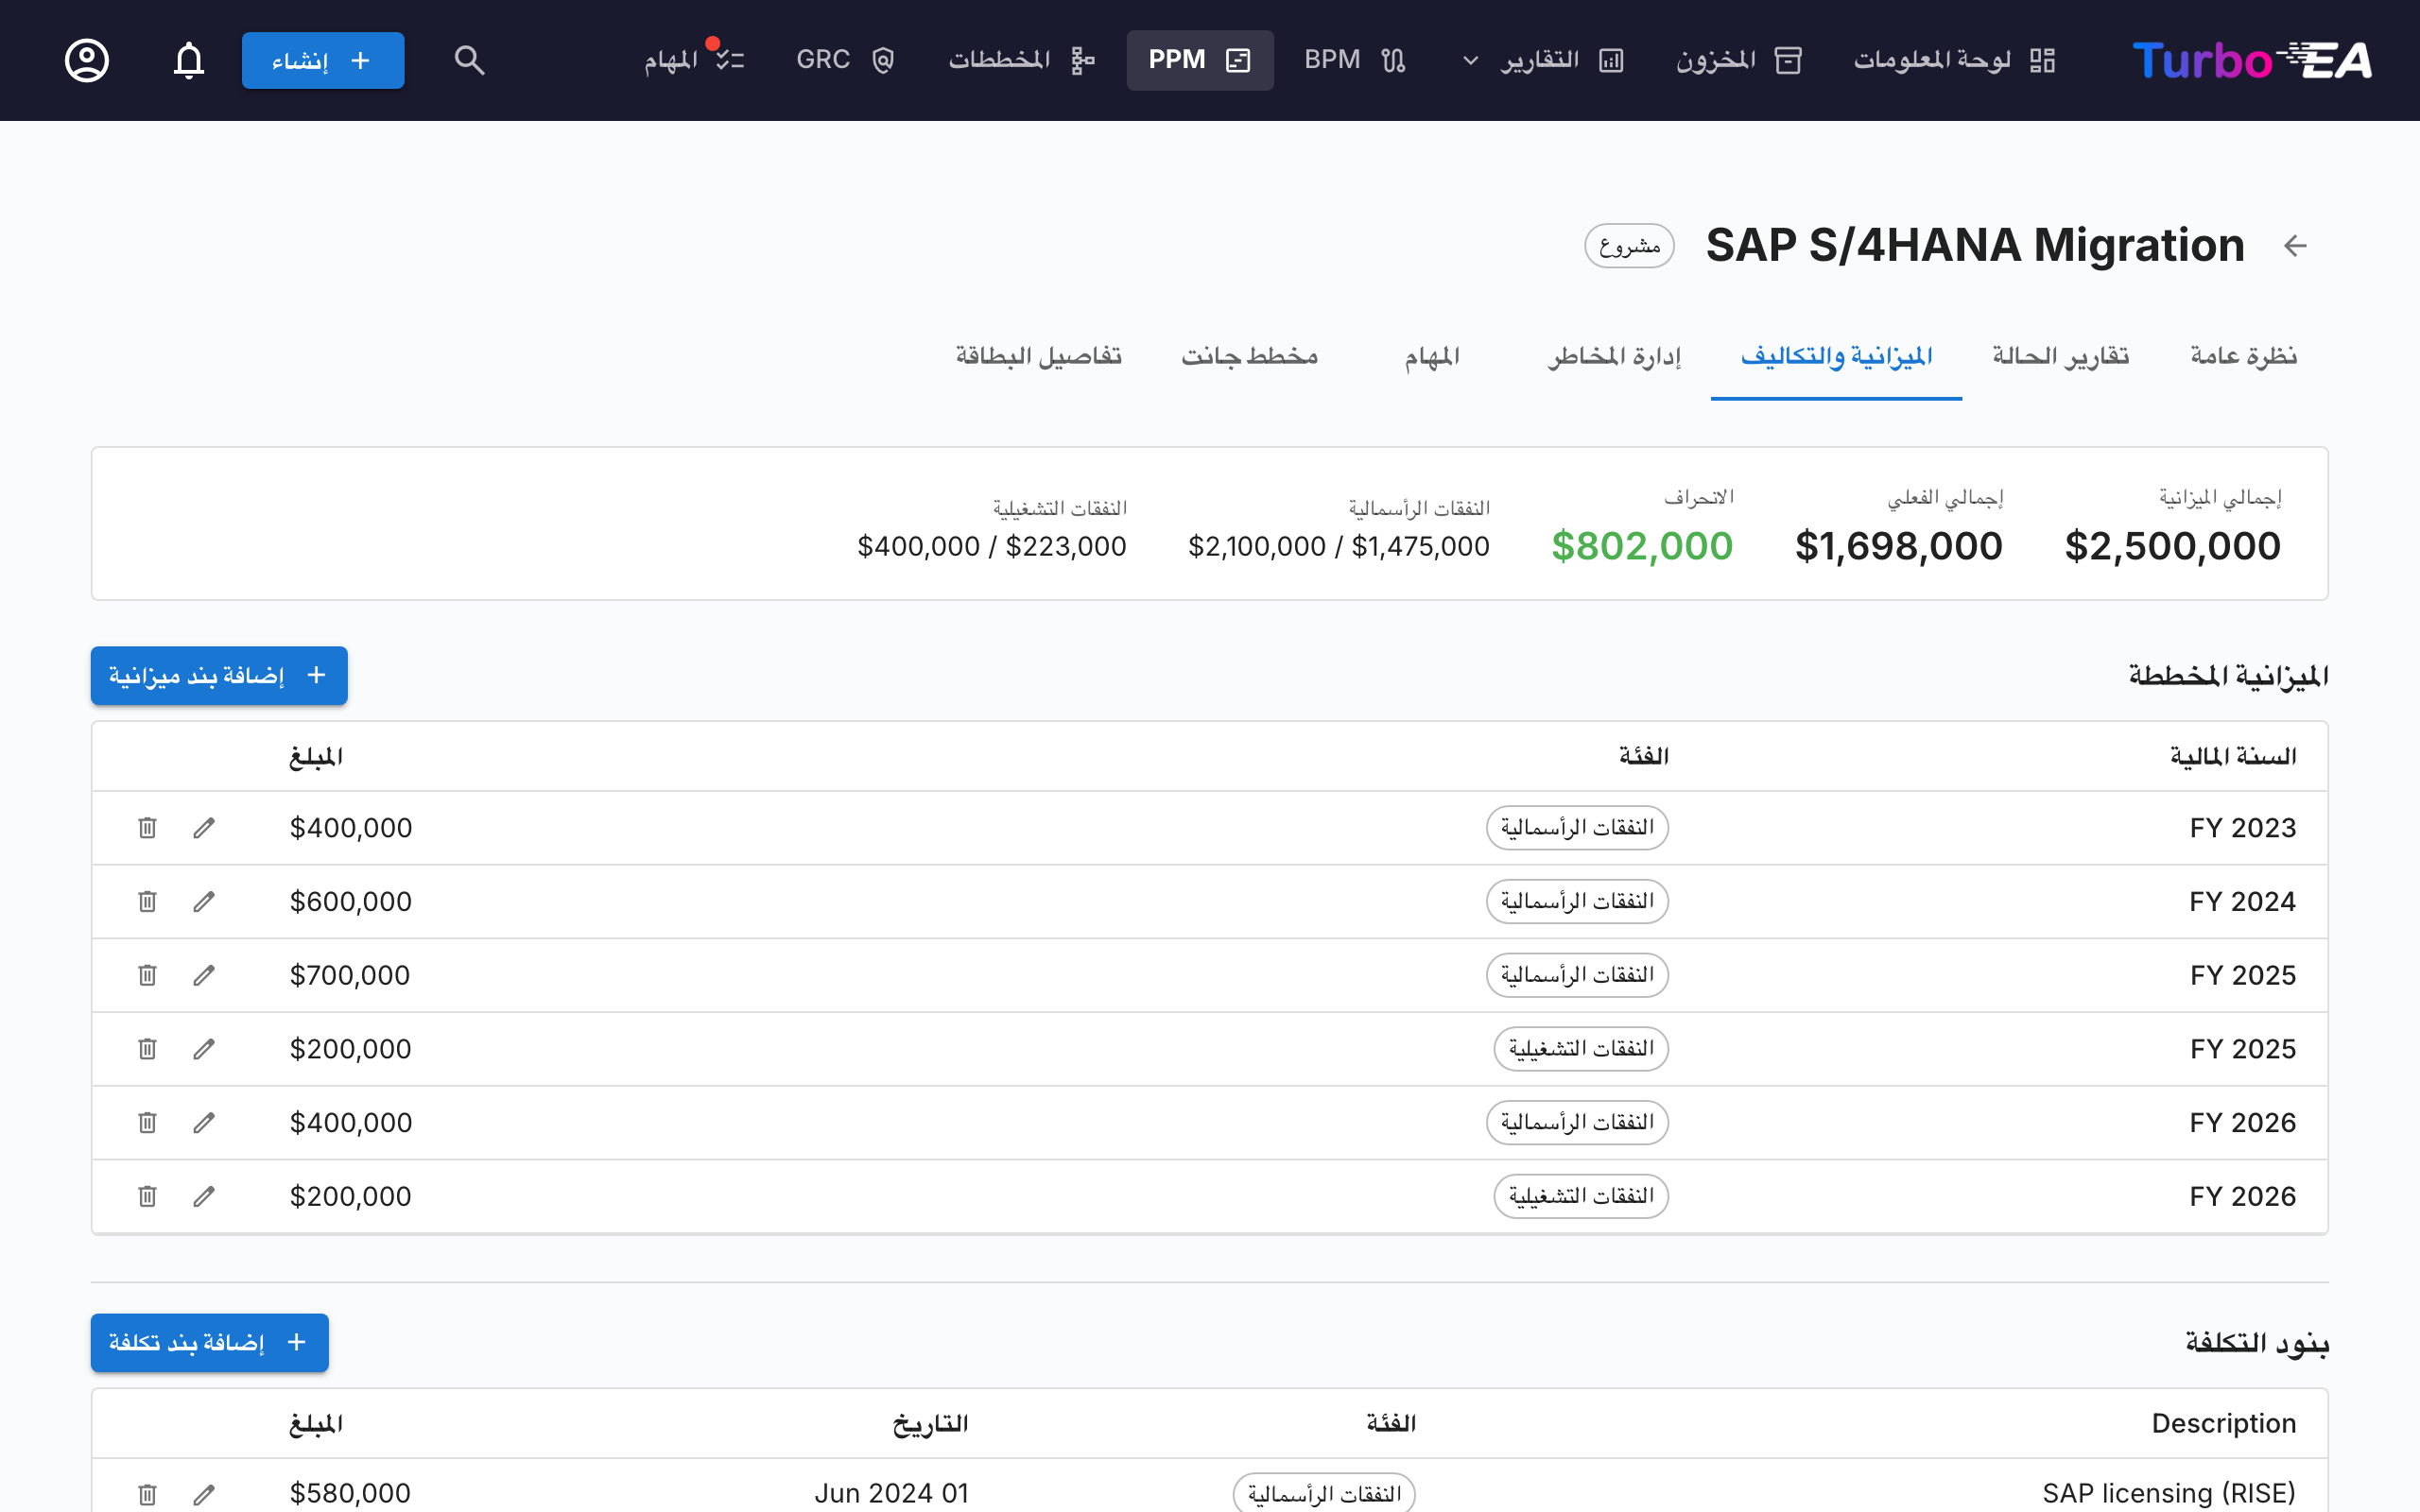Switch to إدارة المخاطر risk tab
Image resolution: width=2420 pixels, height=1512 pixels.
point(1614,356)
